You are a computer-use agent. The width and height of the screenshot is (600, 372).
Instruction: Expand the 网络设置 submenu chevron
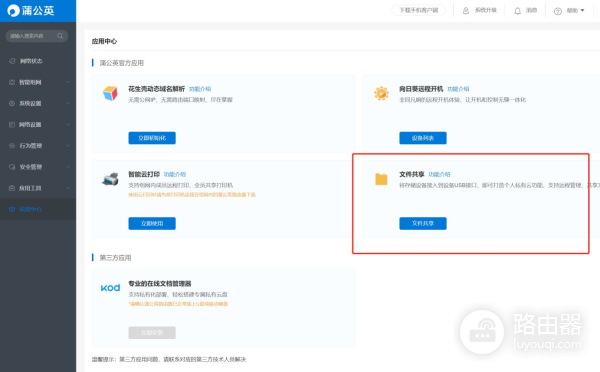[68, 124]
